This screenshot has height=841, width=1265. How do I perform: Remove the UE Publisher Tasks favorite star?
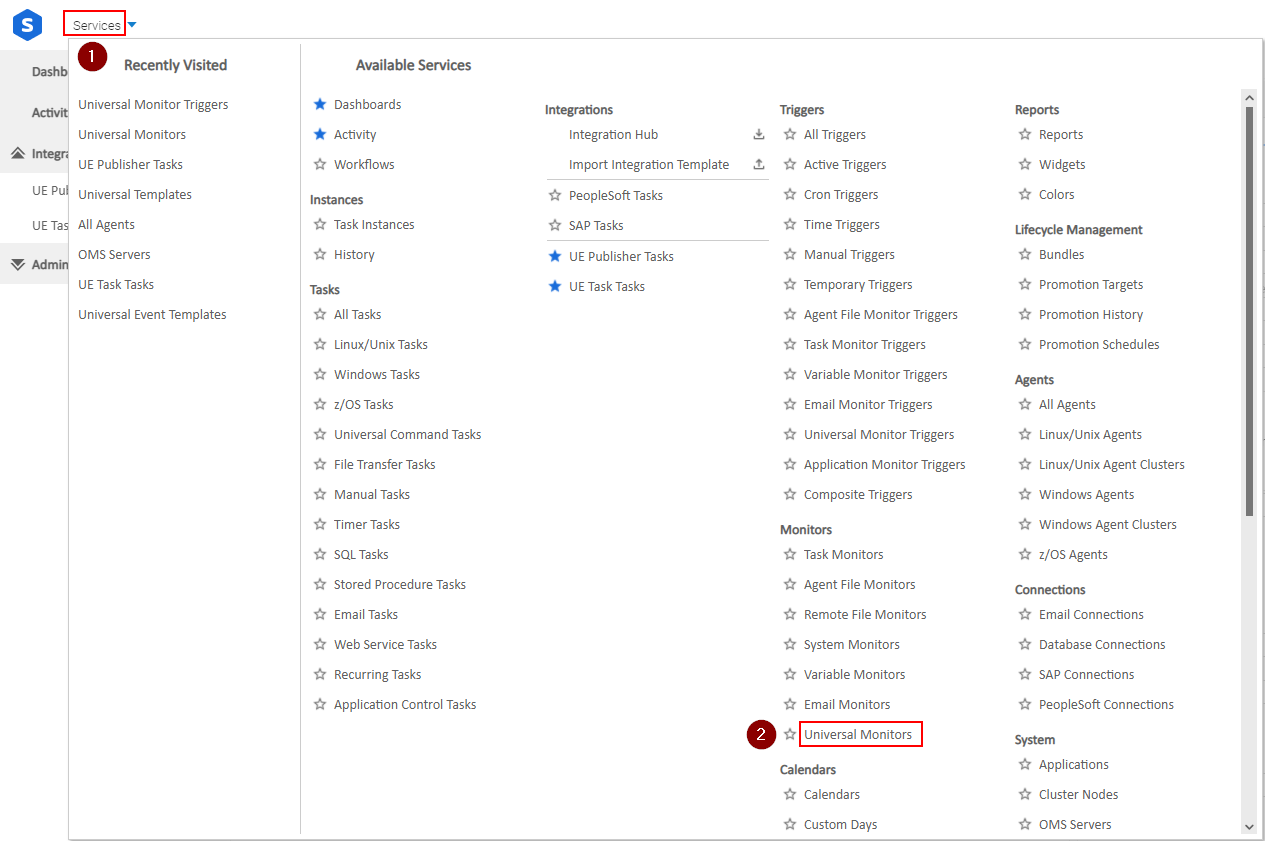click(555, 257)
